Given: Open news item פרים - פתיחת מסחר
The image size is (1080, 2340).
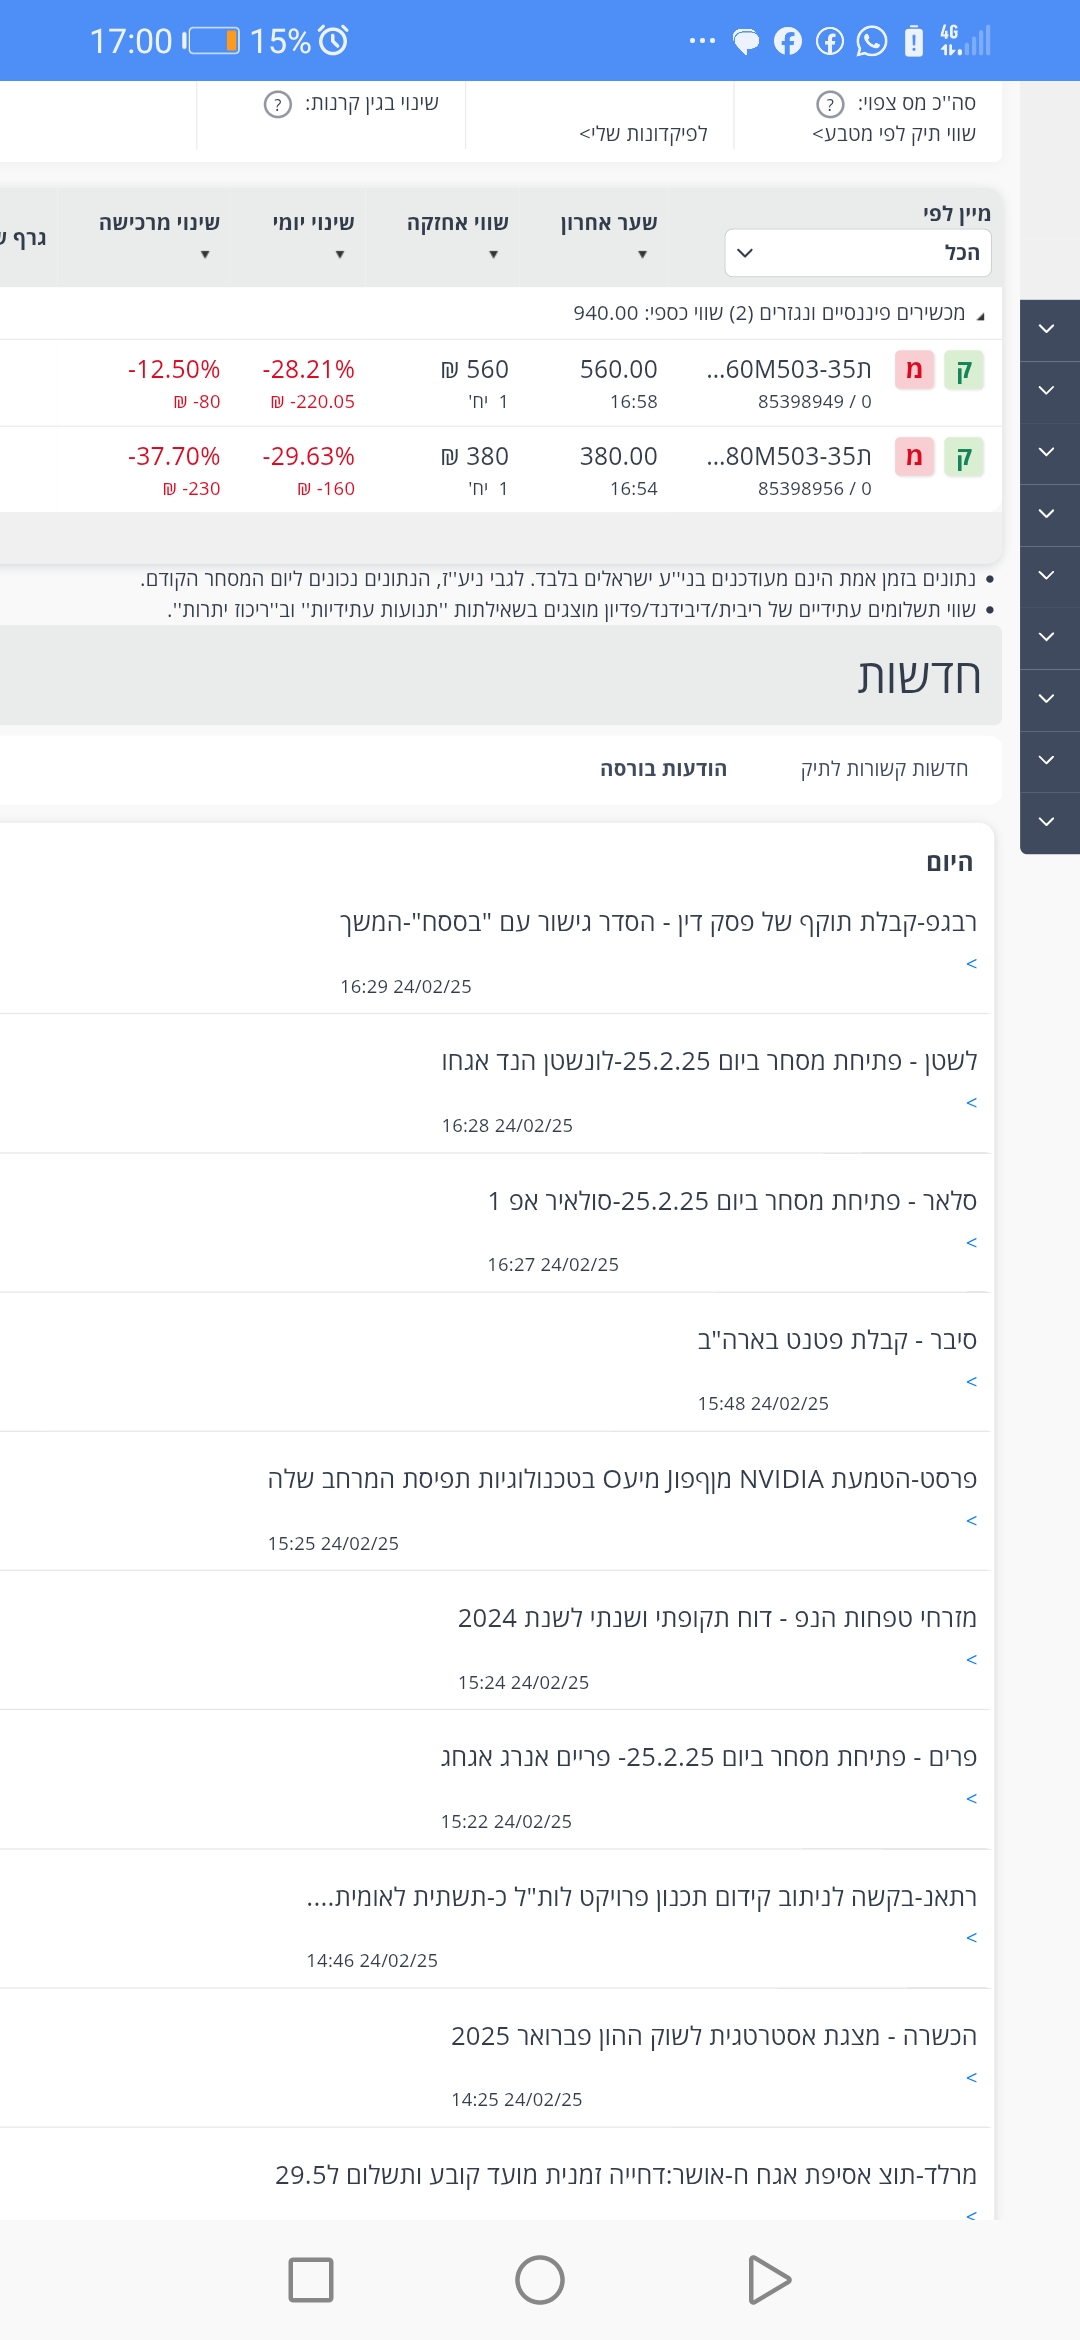Looking at the screenshot, I should [x=709, y=1757].
